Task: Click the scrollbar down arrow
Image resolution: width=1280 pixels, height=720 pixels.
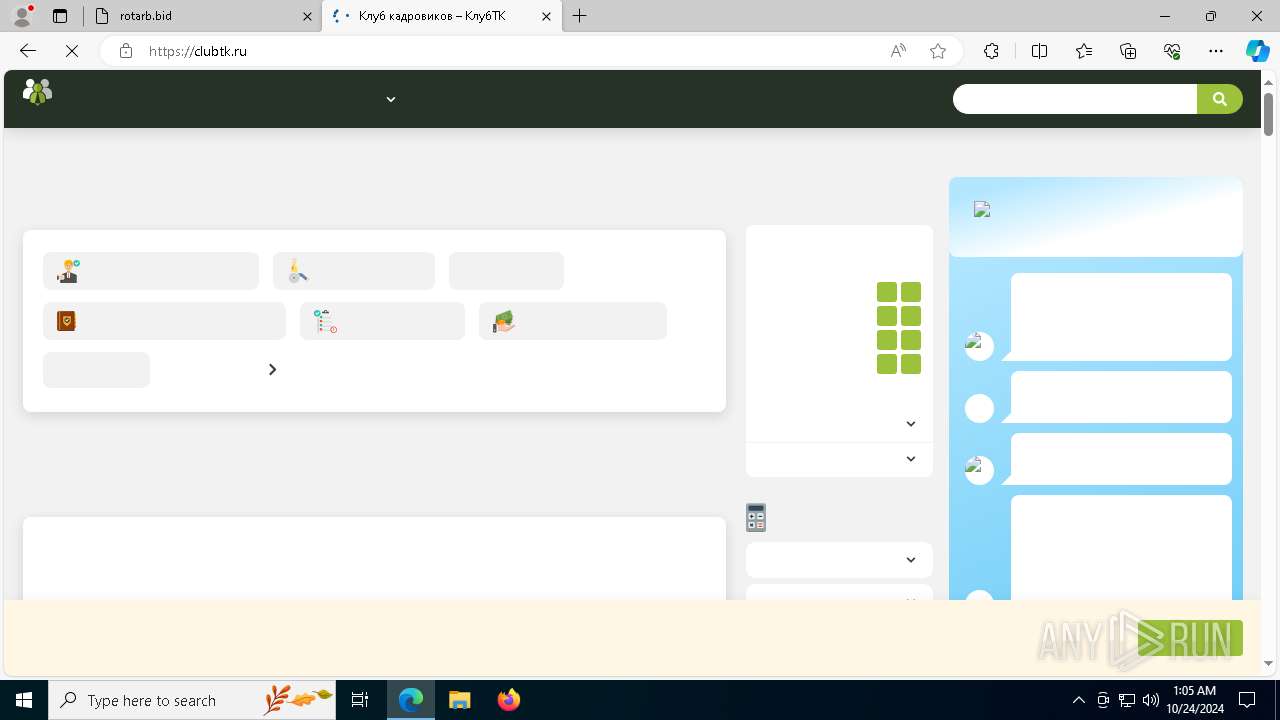Action: [1268, 663]
